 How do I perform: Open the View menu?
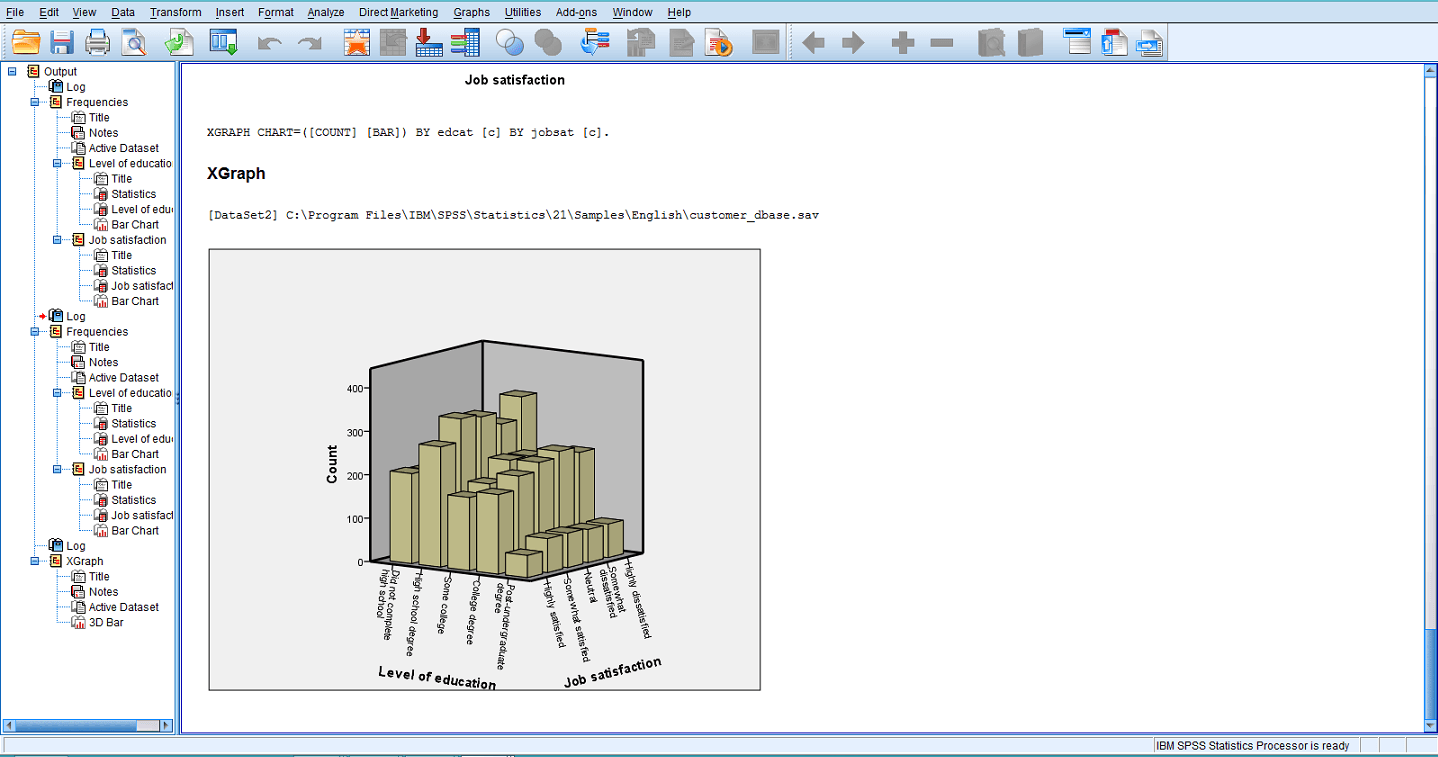(x=84, y=12)
